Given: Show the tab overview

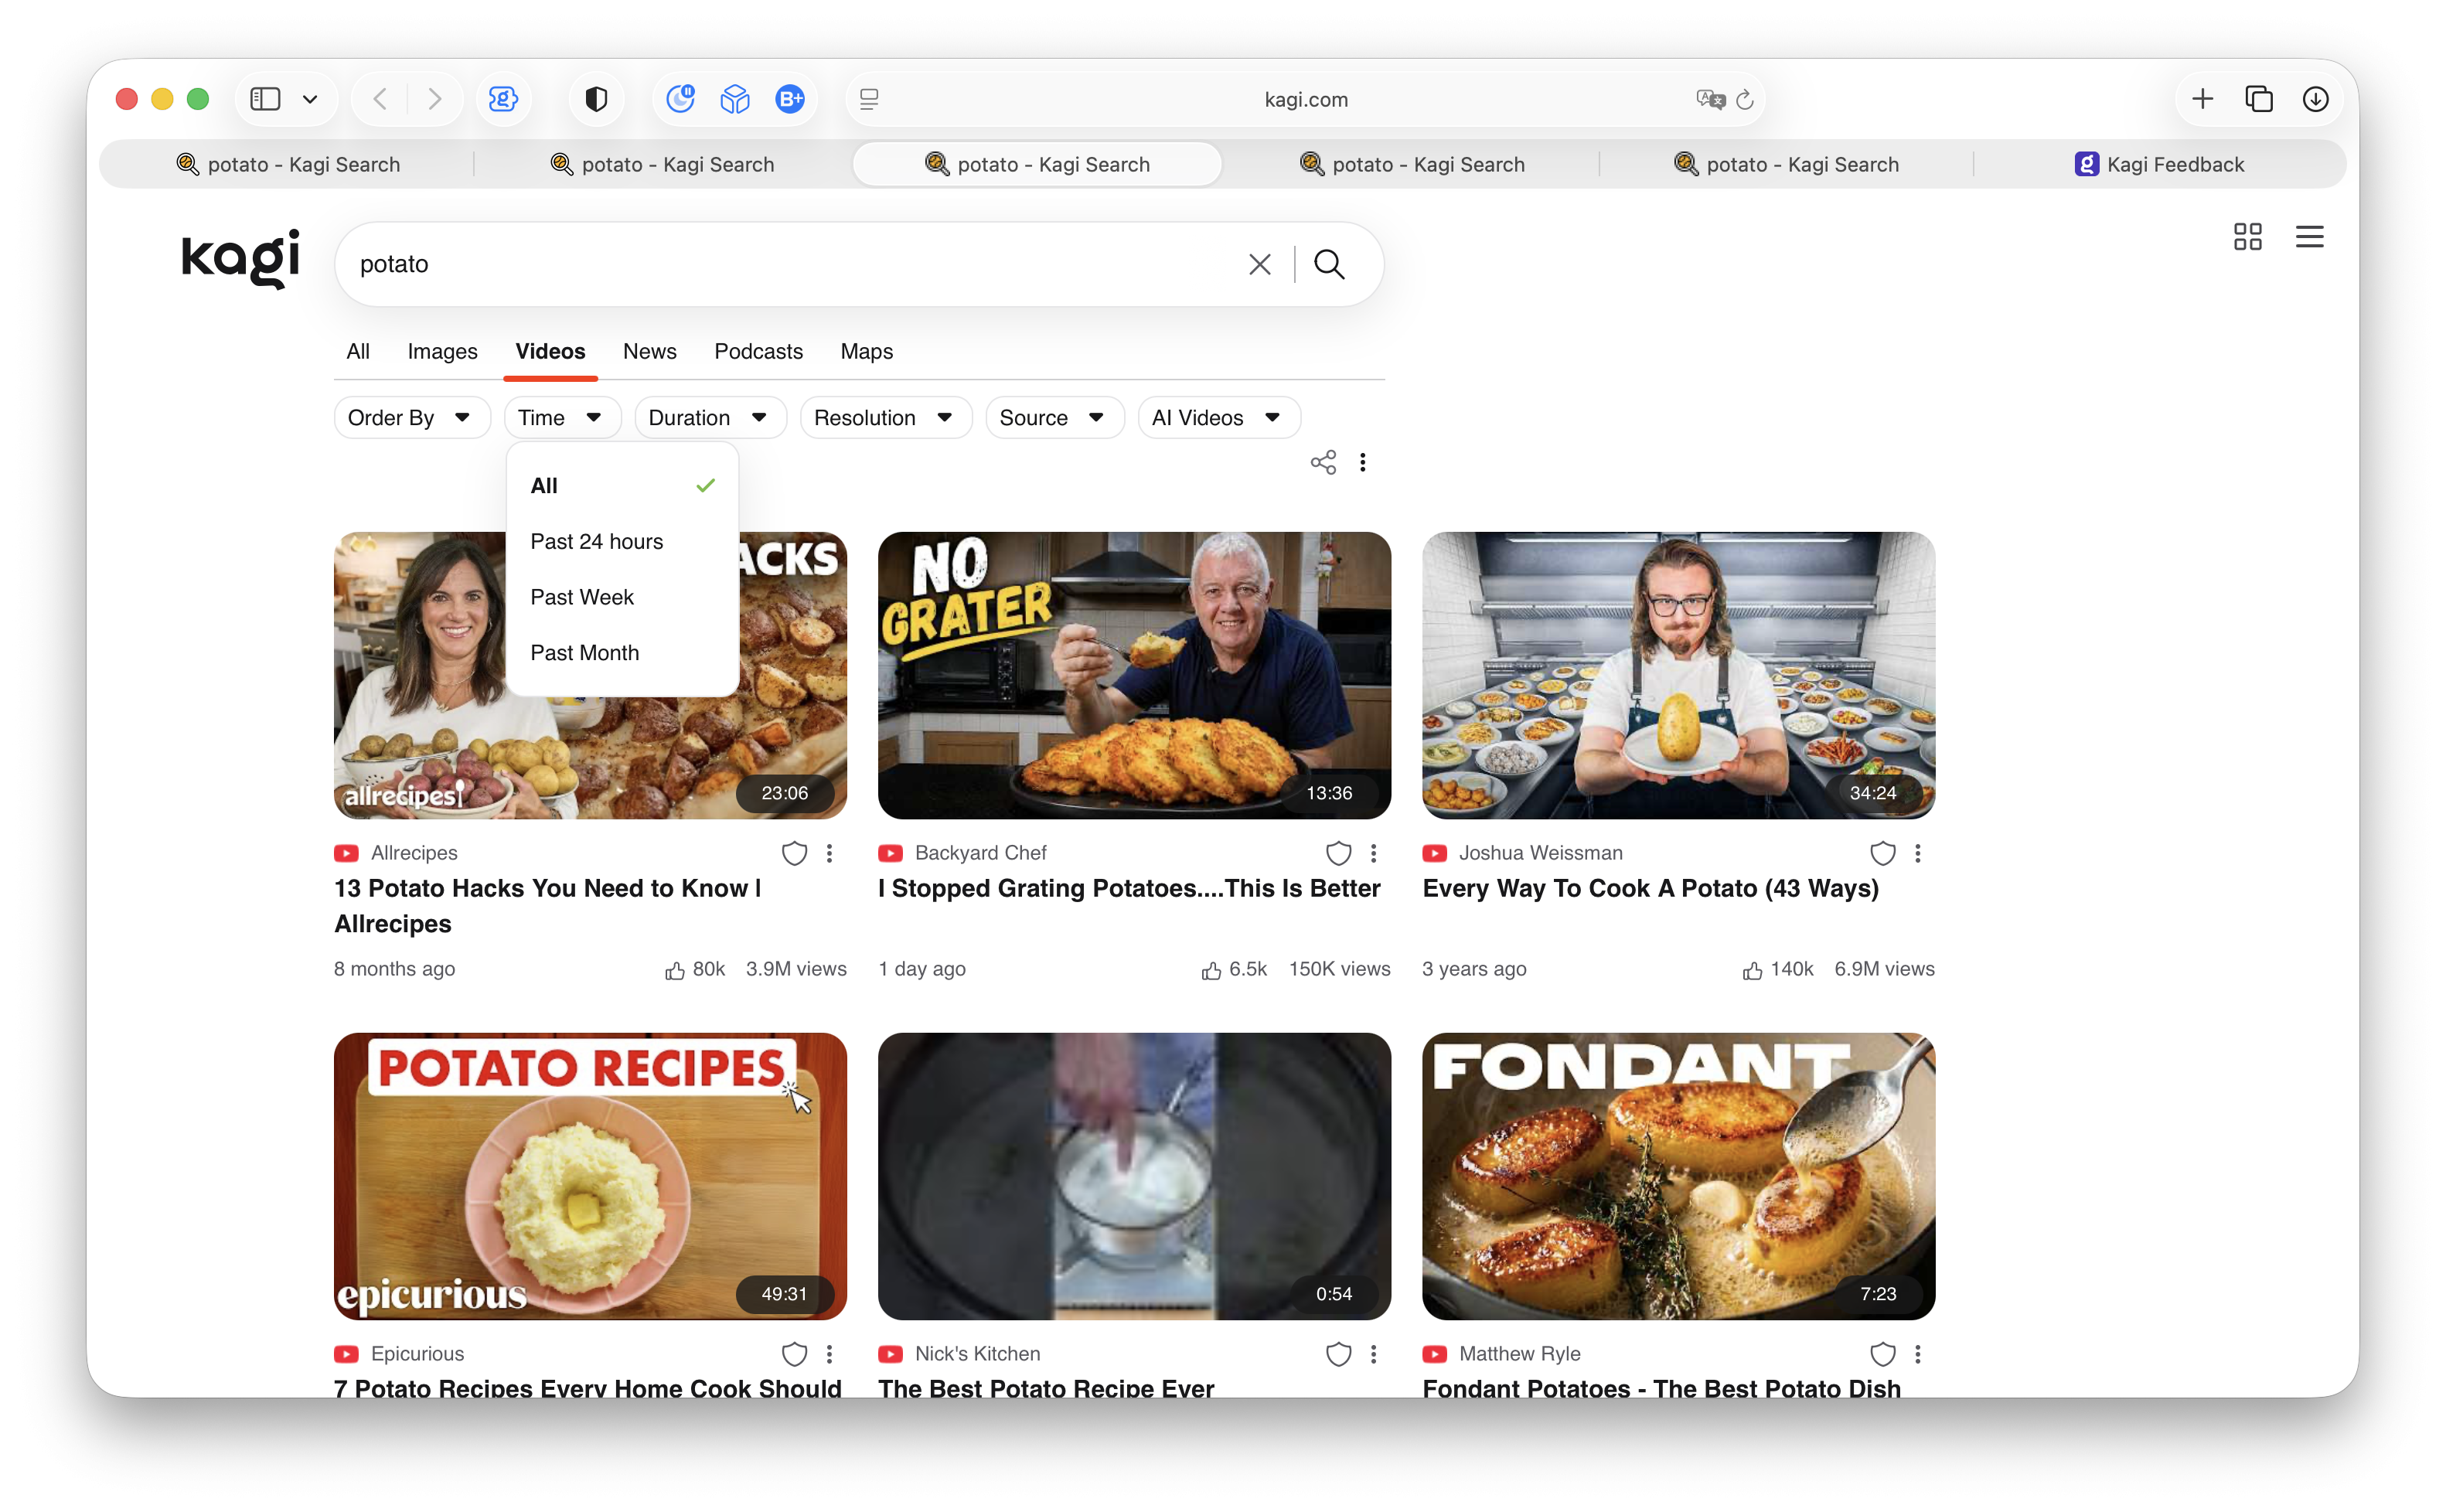Looking at the screenshot, I should coord(2259,99).
